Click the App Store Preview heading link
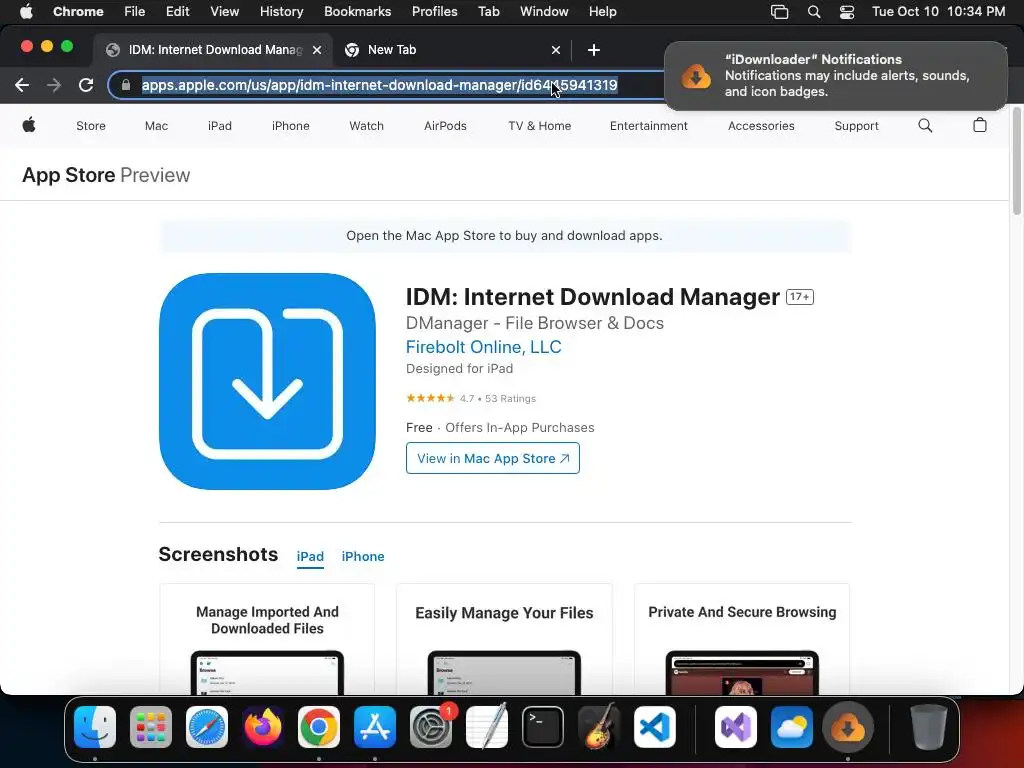Image resolution: width=1024 pixels, height=768 pixels. pyautogui.click(x=106, y=175)
